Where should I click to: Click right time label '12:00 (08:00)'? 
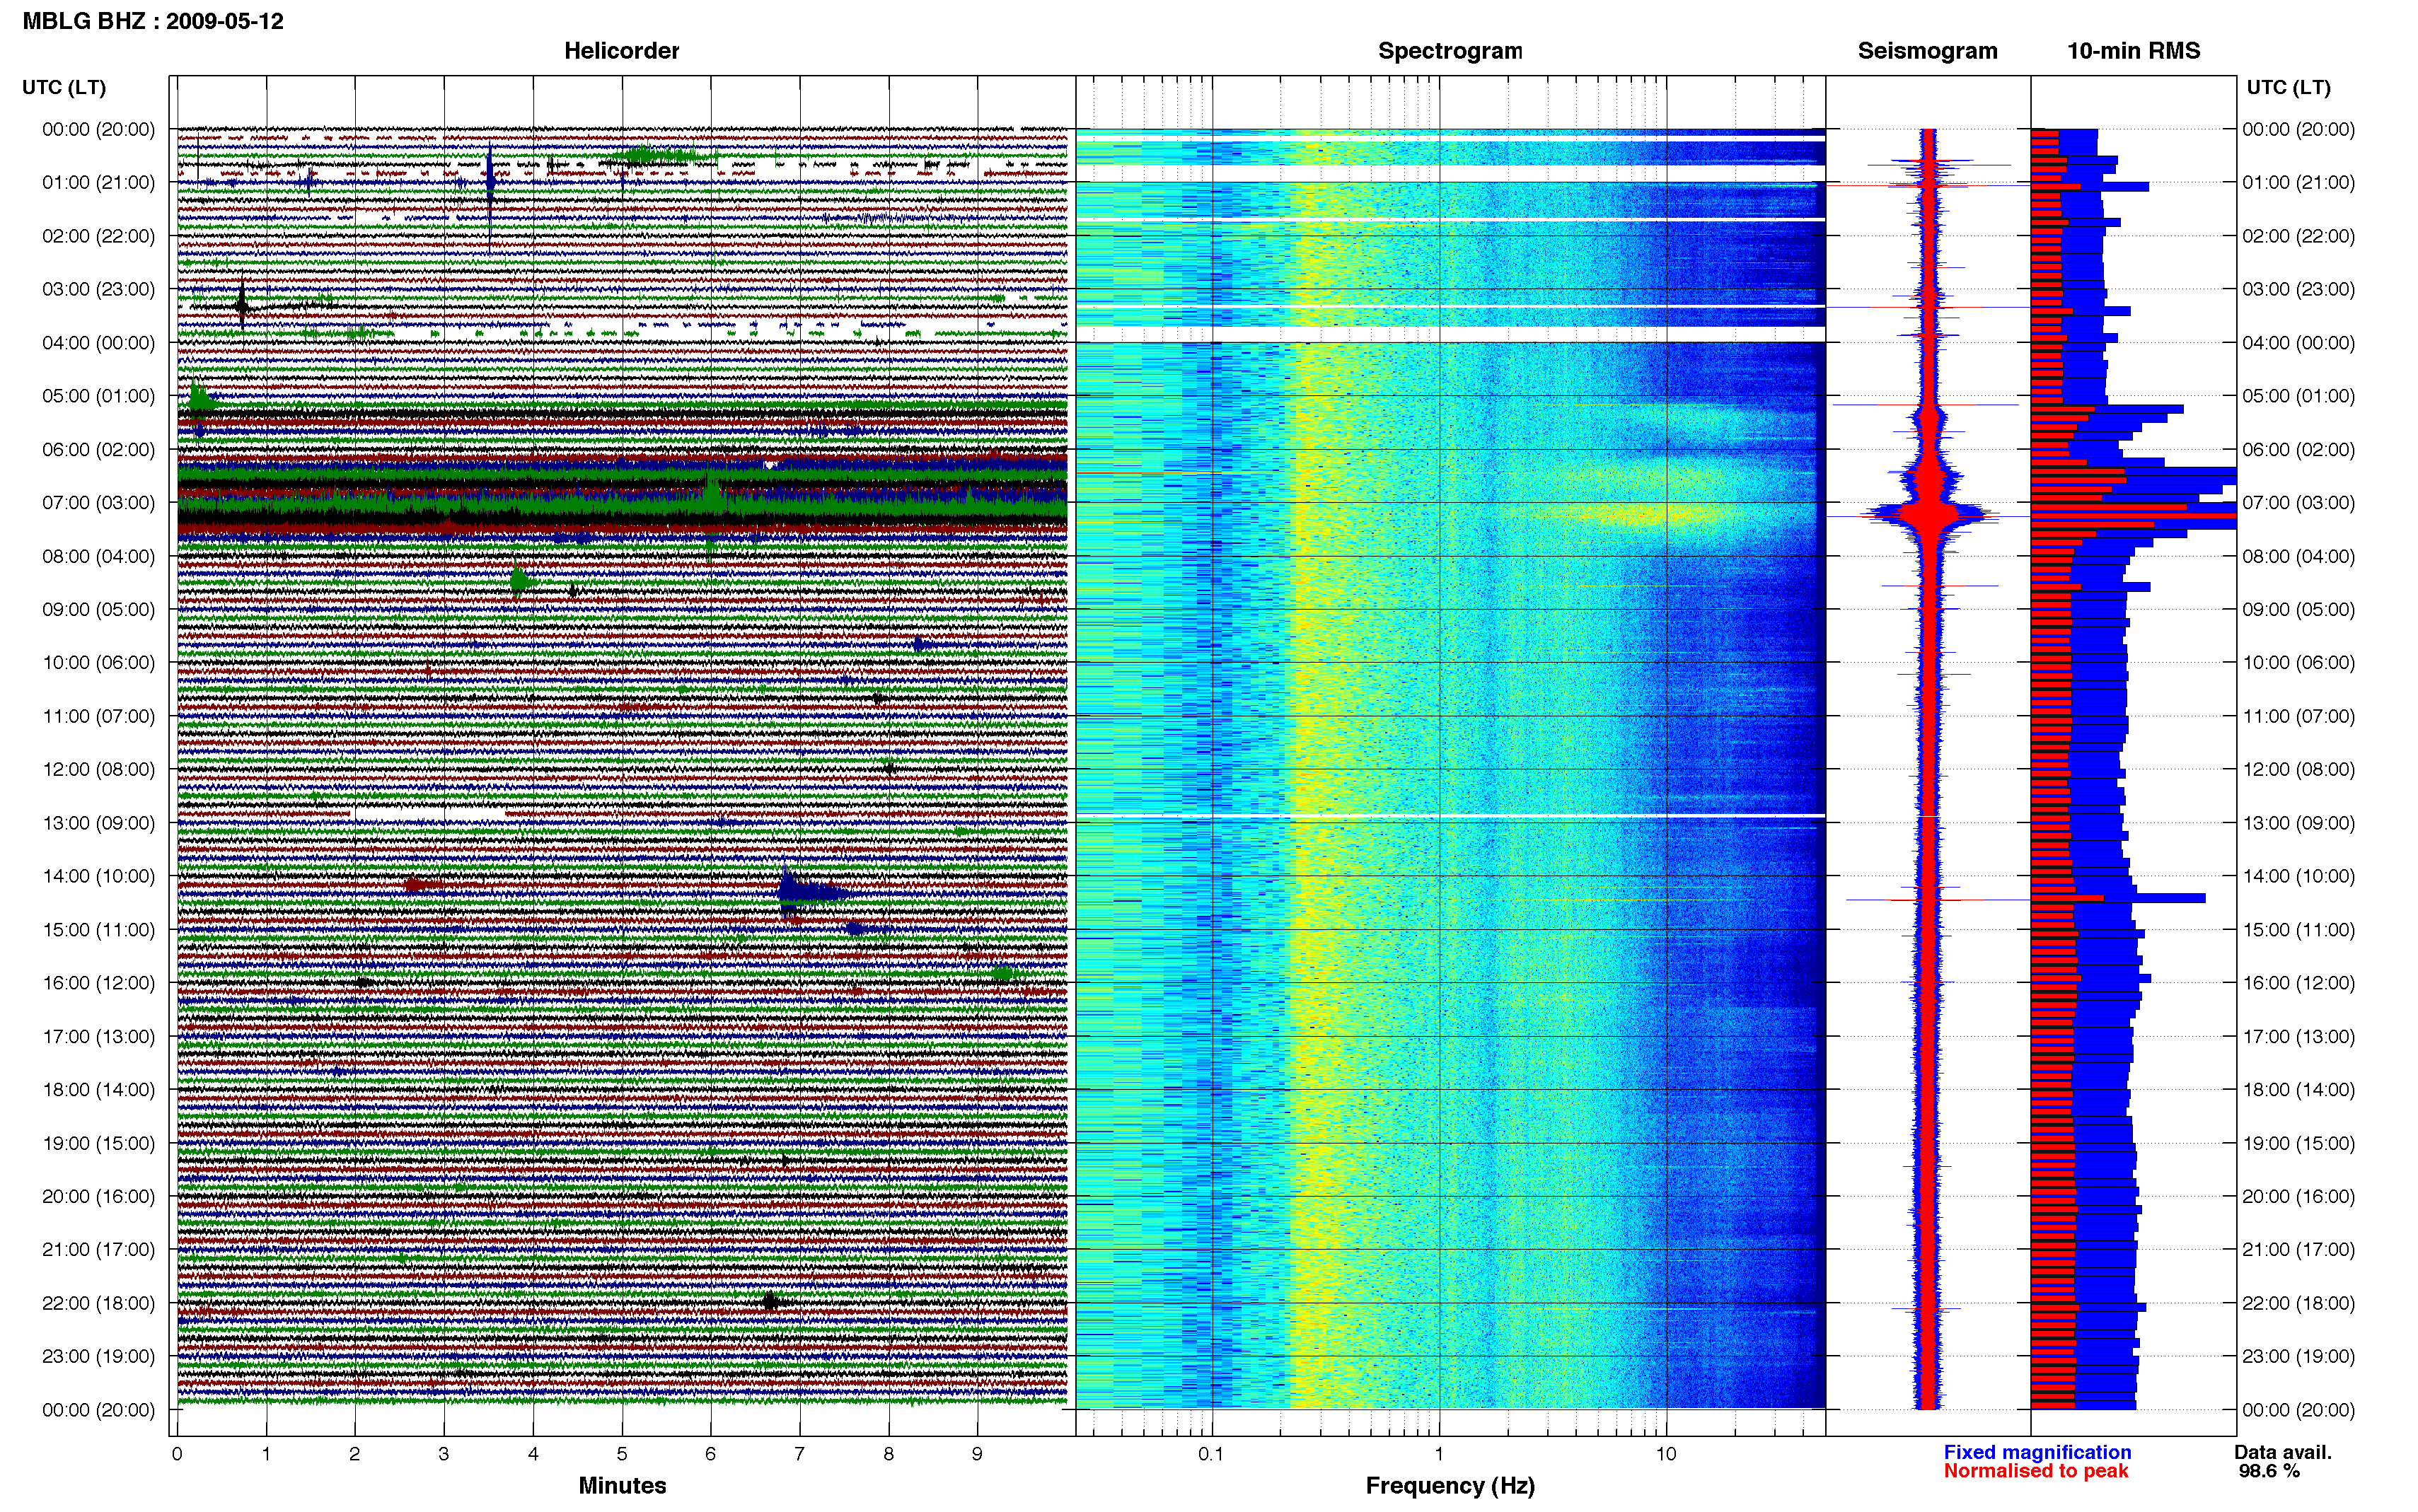(x=2298, y=769)
